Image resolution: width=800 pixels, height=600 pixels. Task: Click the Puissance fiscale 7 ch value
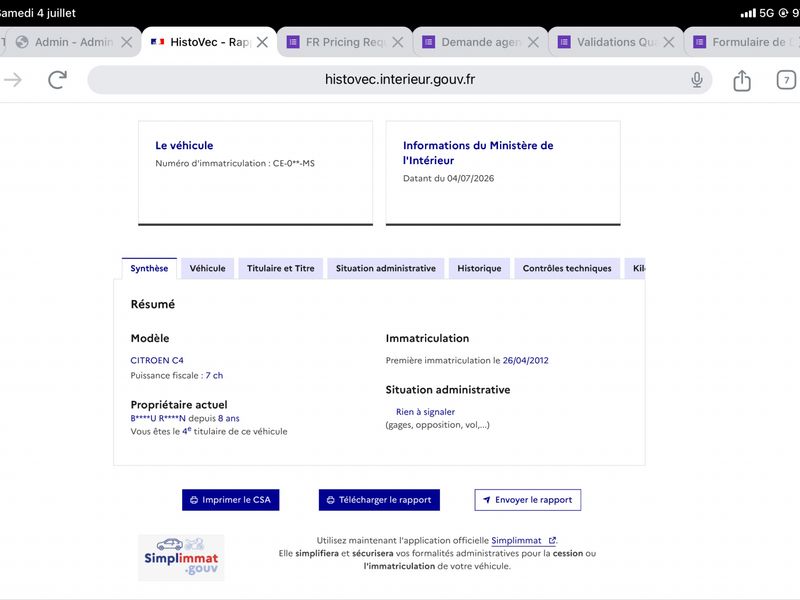[x=214, y=376]
